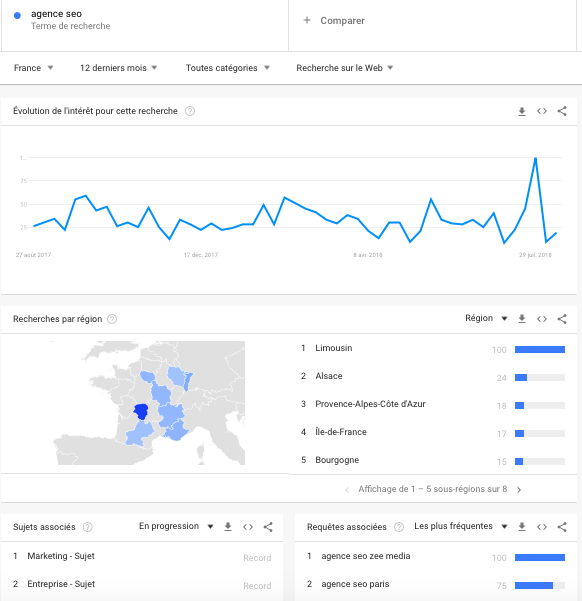
Task: Share the interest evolution chart
Action: click(x=562, y=111)
